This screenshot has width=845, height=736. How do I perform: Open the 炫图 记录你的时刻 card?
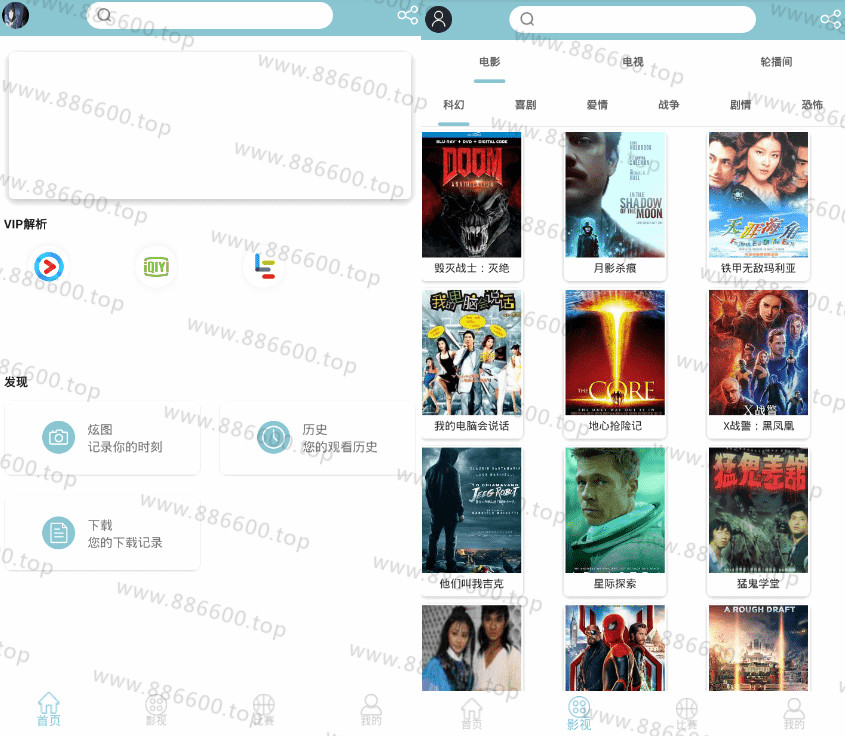click(x=102, y=438)
